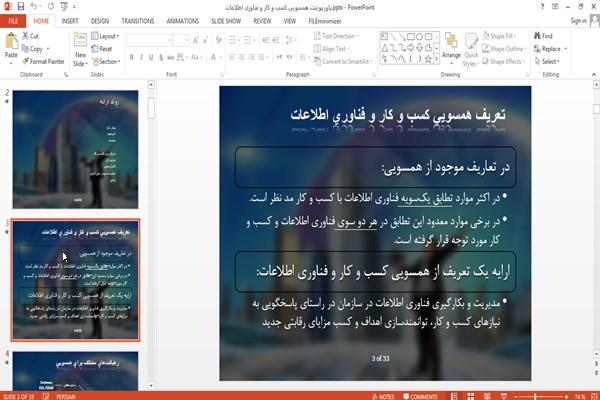Click the Redo/Repeat icon
The image size is (600, 400).
click(51, 7)
